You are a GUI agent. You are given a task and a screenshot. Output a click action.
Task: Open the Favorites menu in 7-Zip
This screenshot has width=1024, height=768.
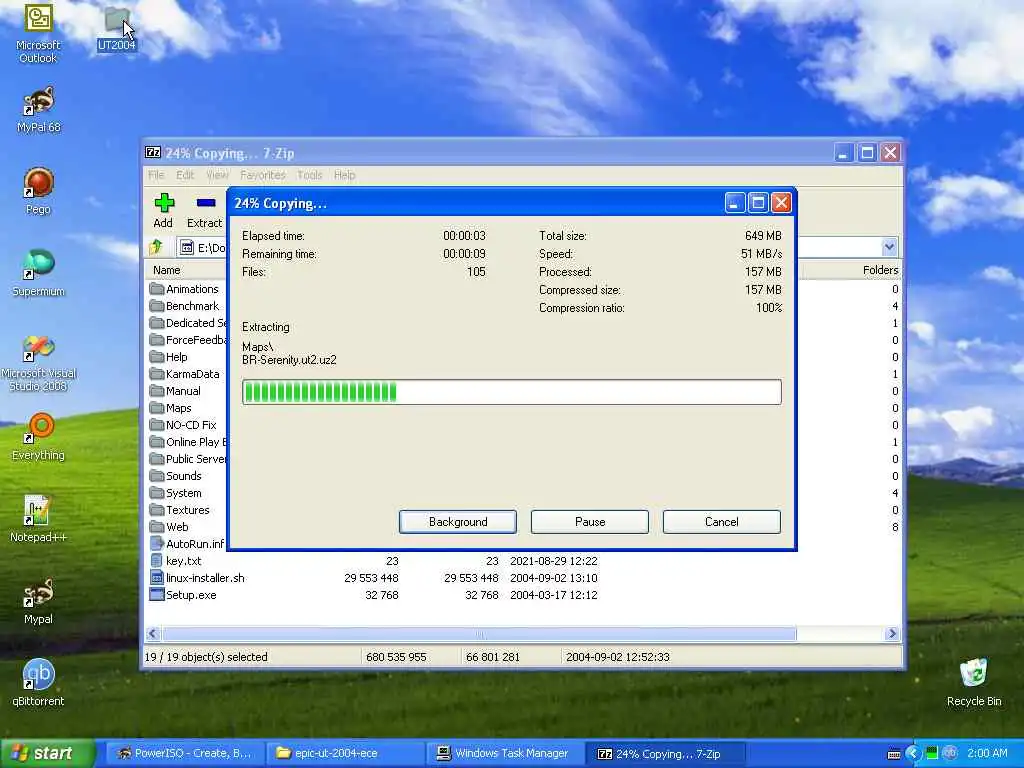263,175
